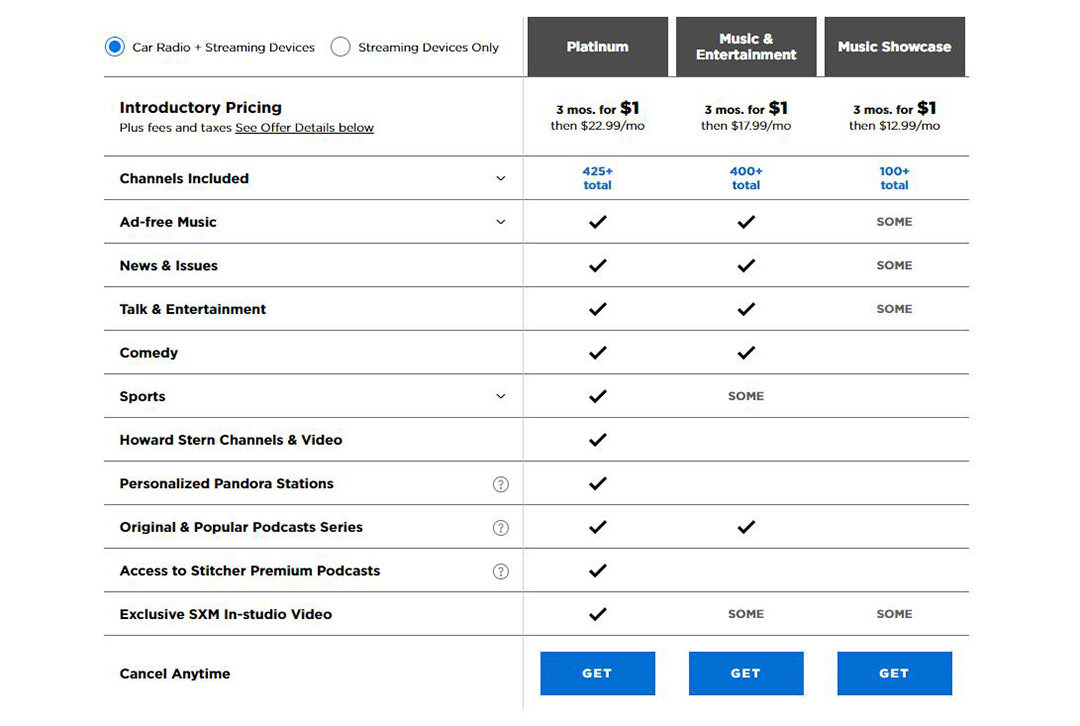The width and height of the screenshot is (1080, 726).
Task: Expand the Ad-free Music row
Action: coord(501,222)
